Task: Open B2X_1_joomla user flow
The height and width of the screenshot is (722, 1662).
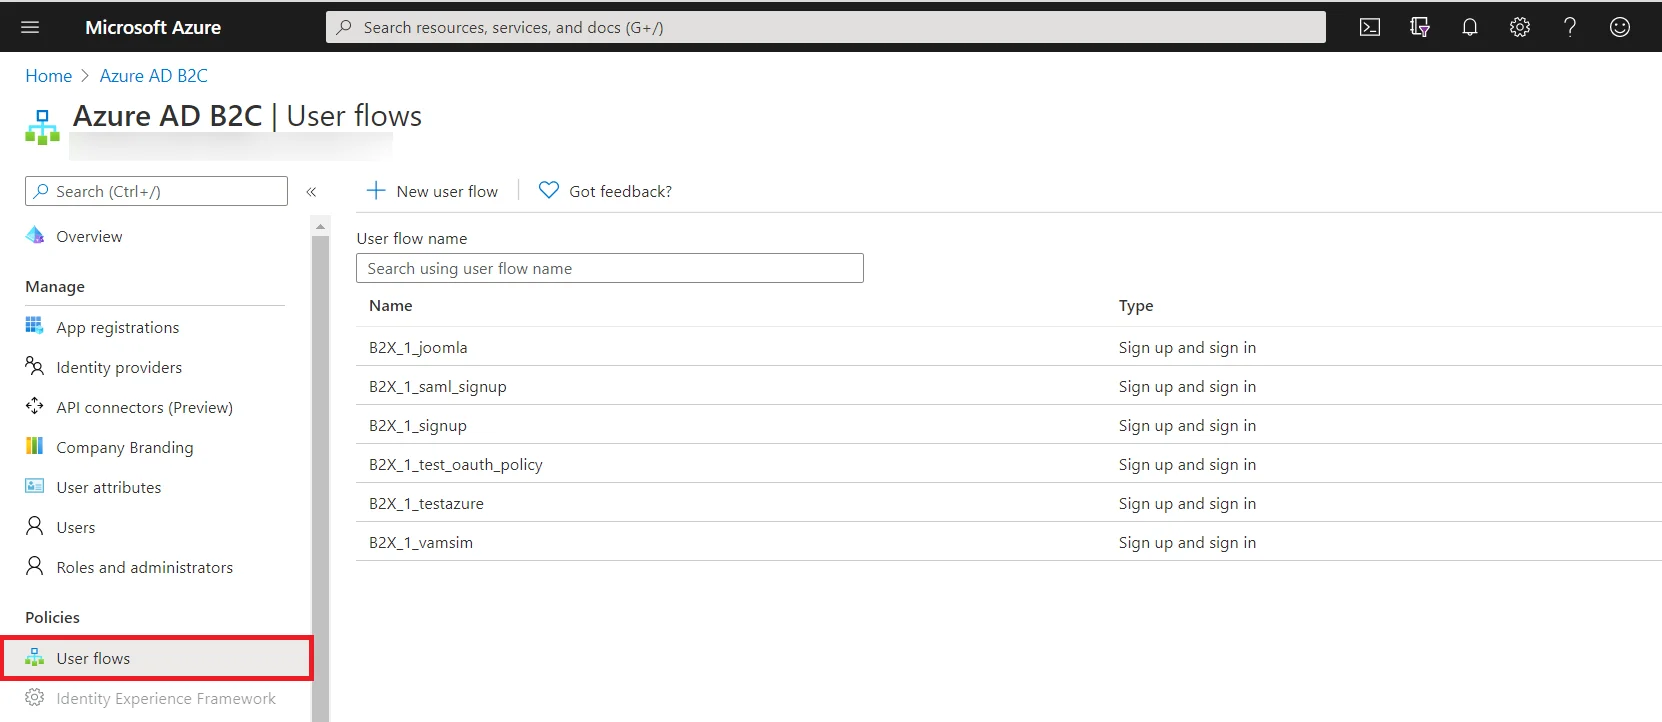Action: (418, 348)
